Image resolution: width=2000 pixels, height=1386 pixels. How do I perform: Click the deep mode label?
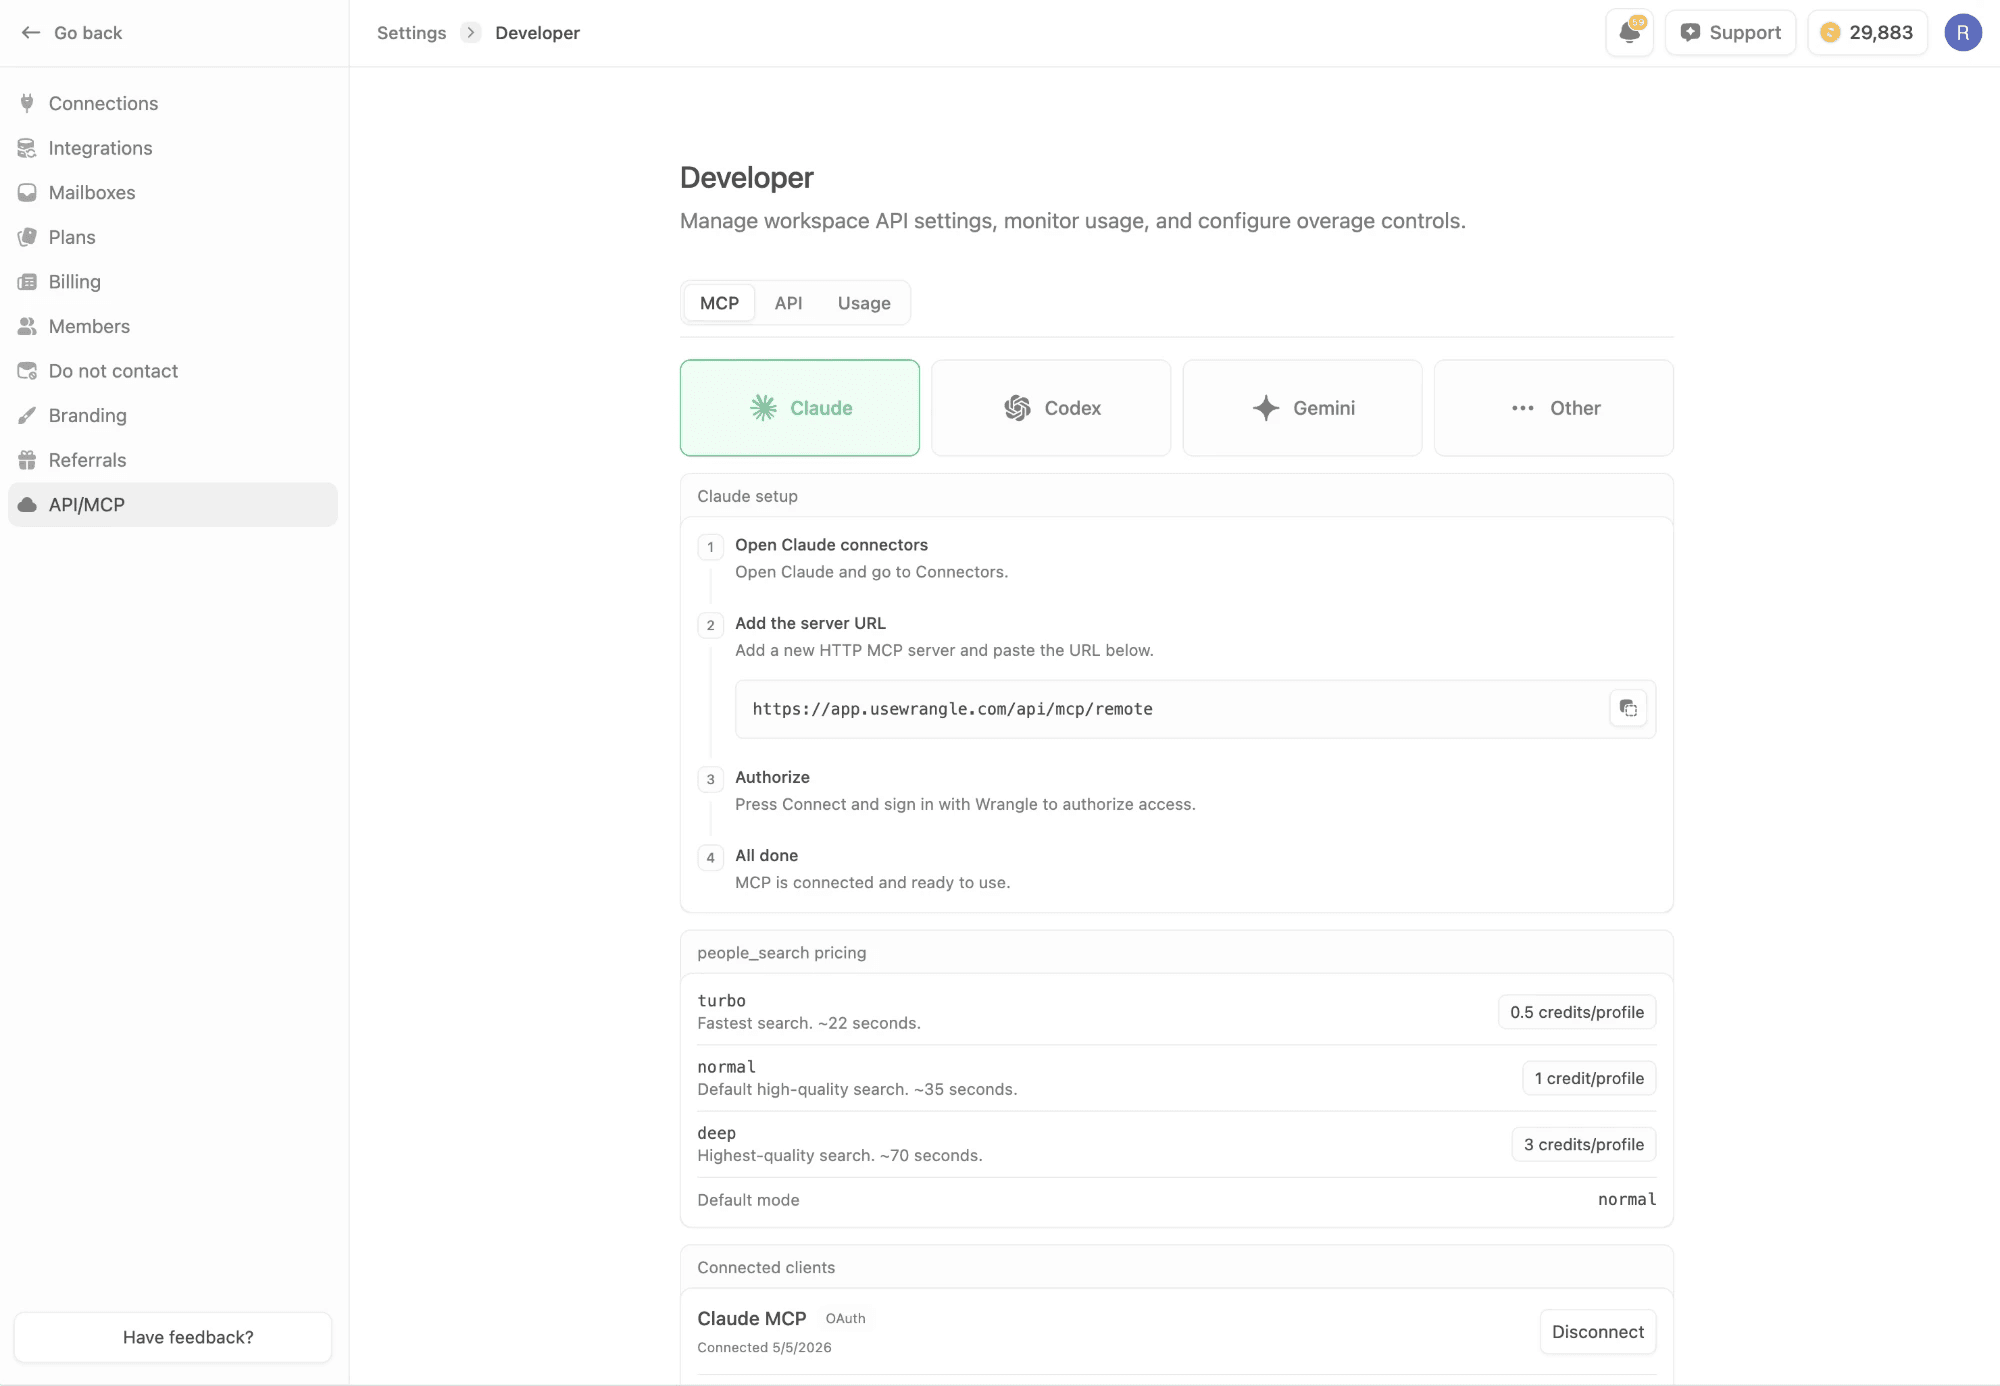pos(716,1132)
